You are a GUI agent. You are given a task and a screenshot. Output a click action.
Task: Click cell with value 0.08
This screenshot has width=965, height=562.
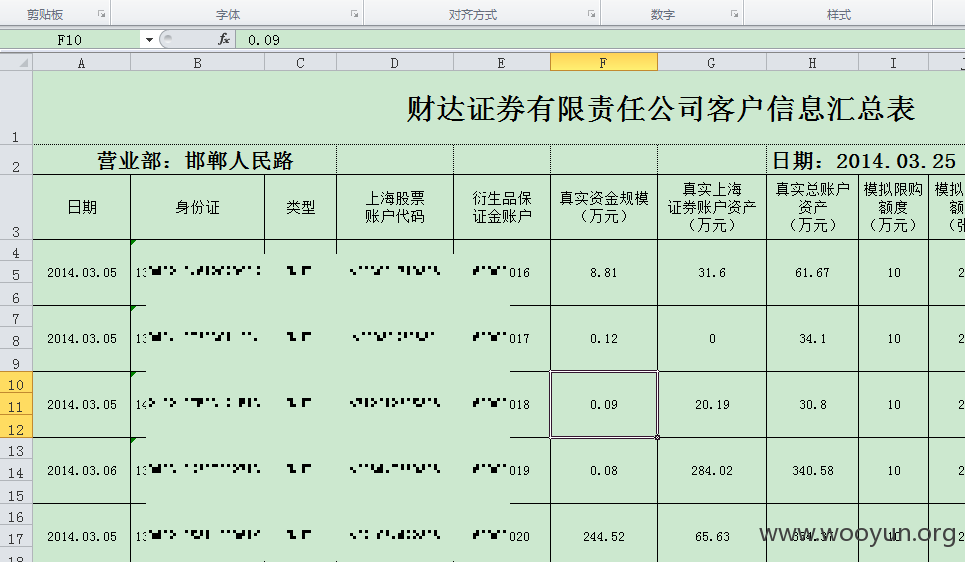tap(604, 470)
